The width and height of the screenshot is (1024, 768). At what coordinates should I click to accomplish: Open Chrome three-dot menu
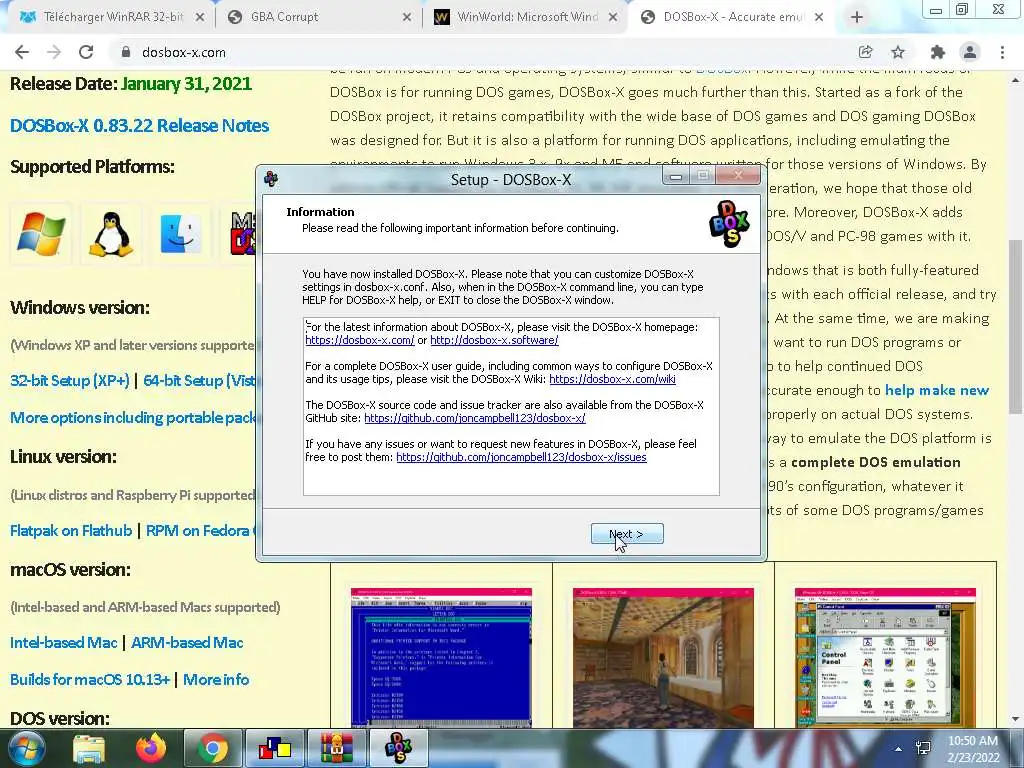(1002, 52)
